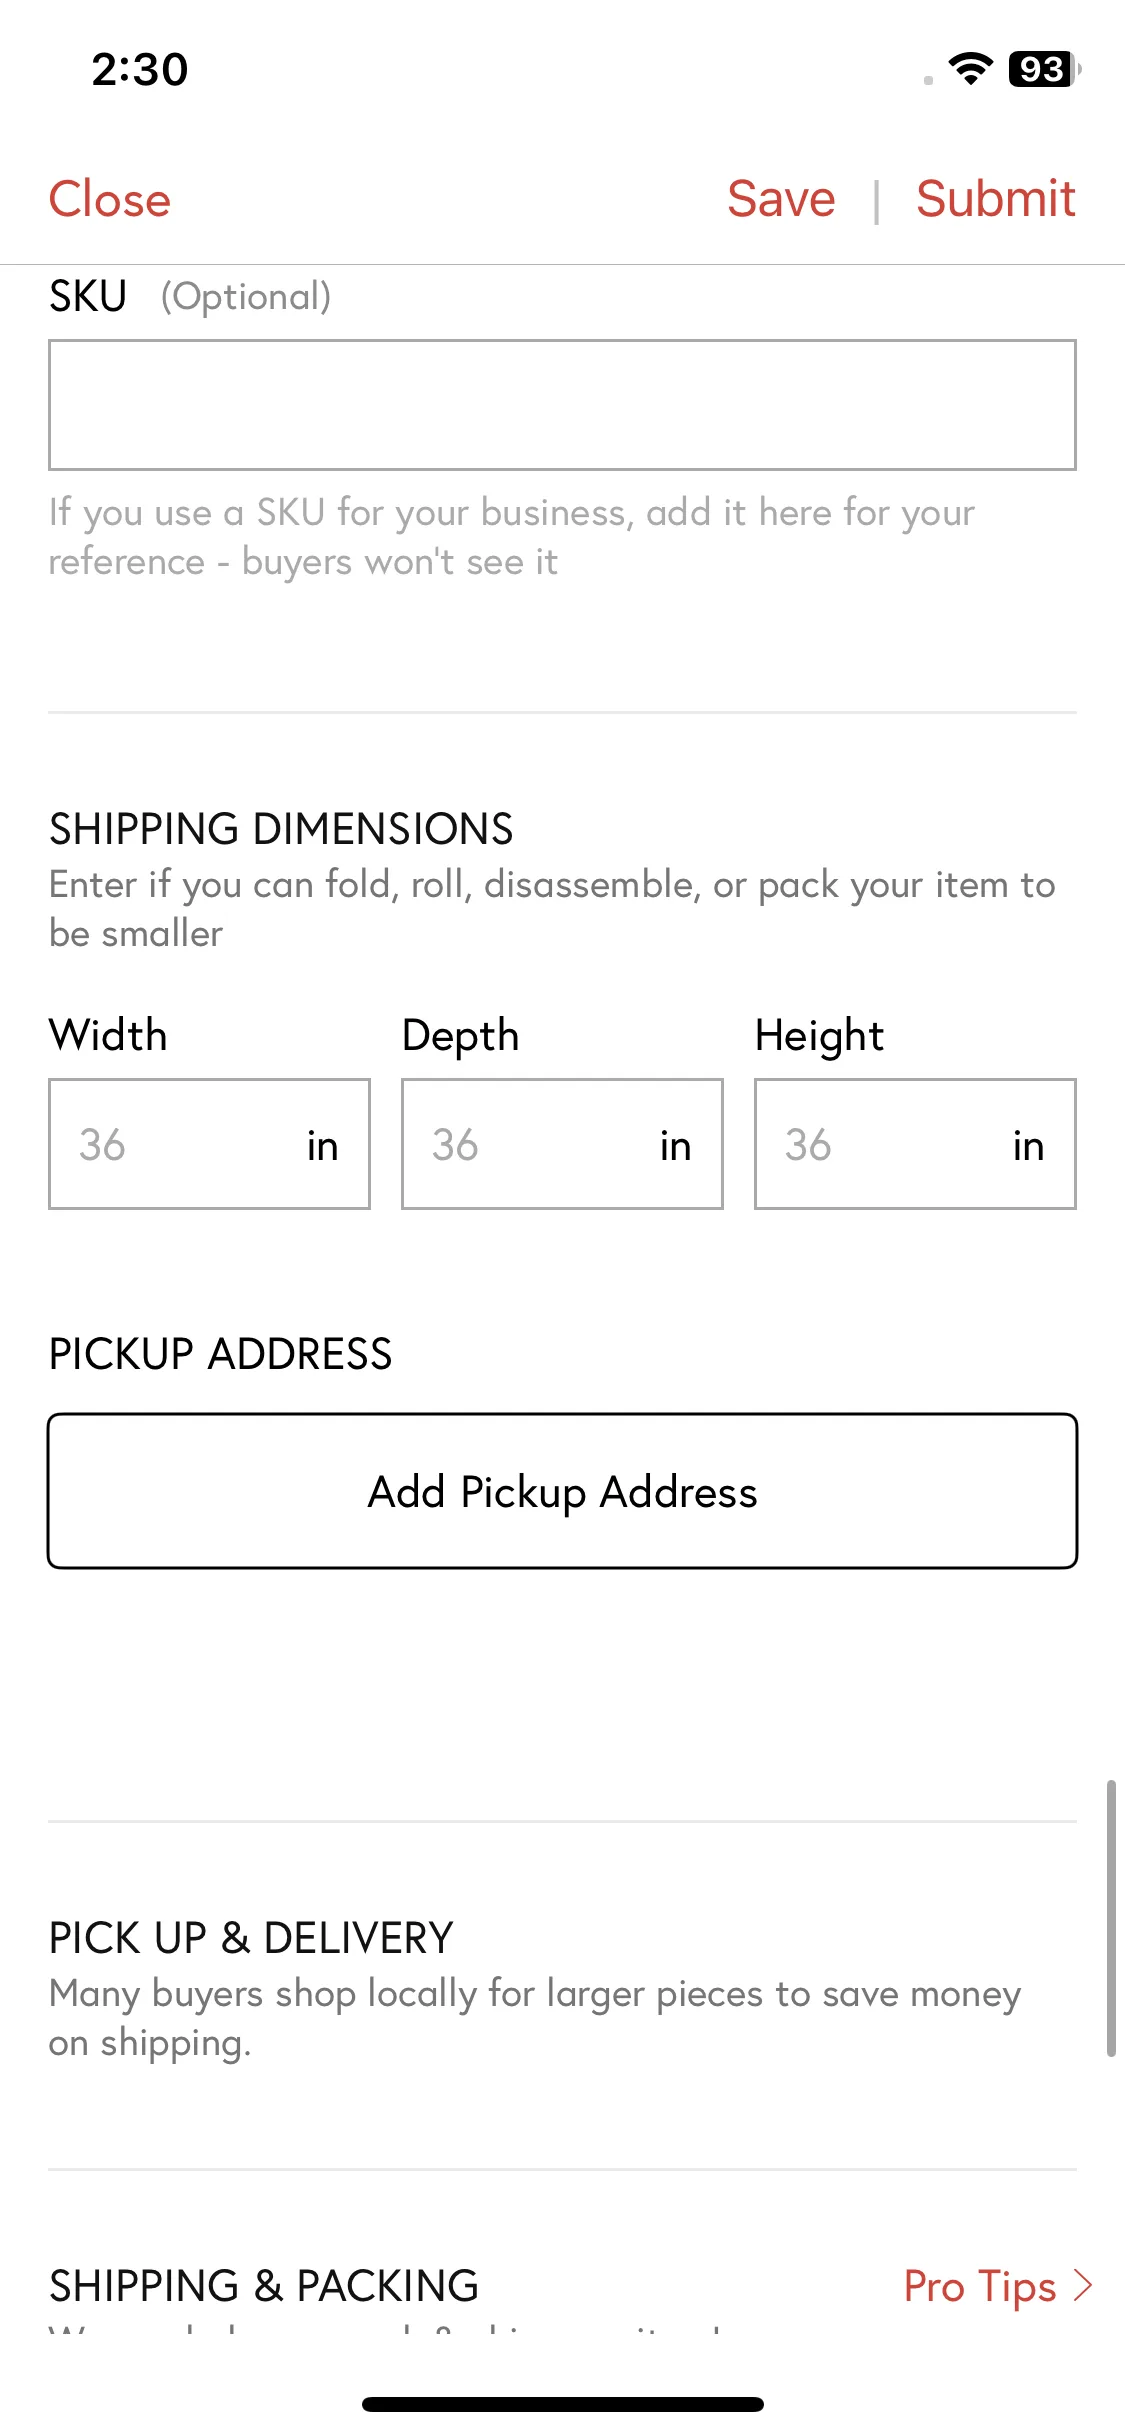Tap the battery indicator icon
The height and width of the screenshot is (2436, 1125).
point(1045,69)
